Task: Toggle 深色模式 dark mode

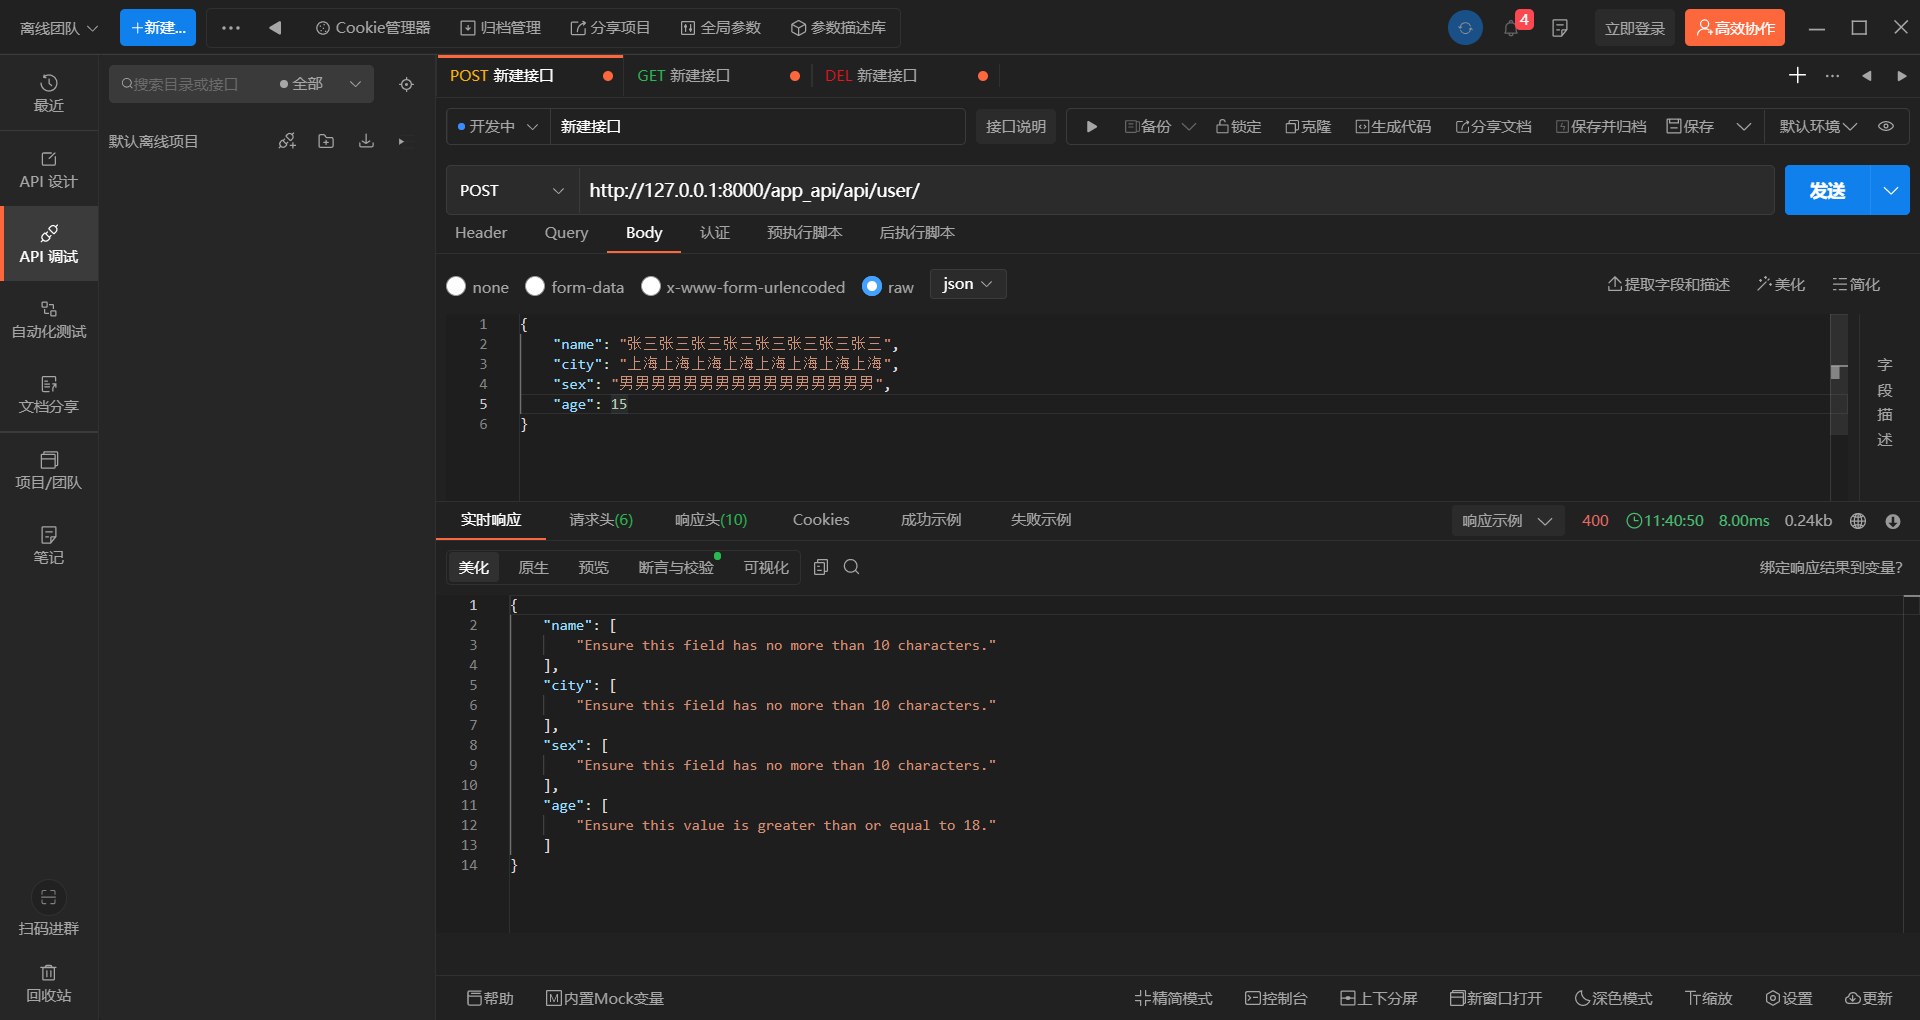Action: pos(1613,998)
